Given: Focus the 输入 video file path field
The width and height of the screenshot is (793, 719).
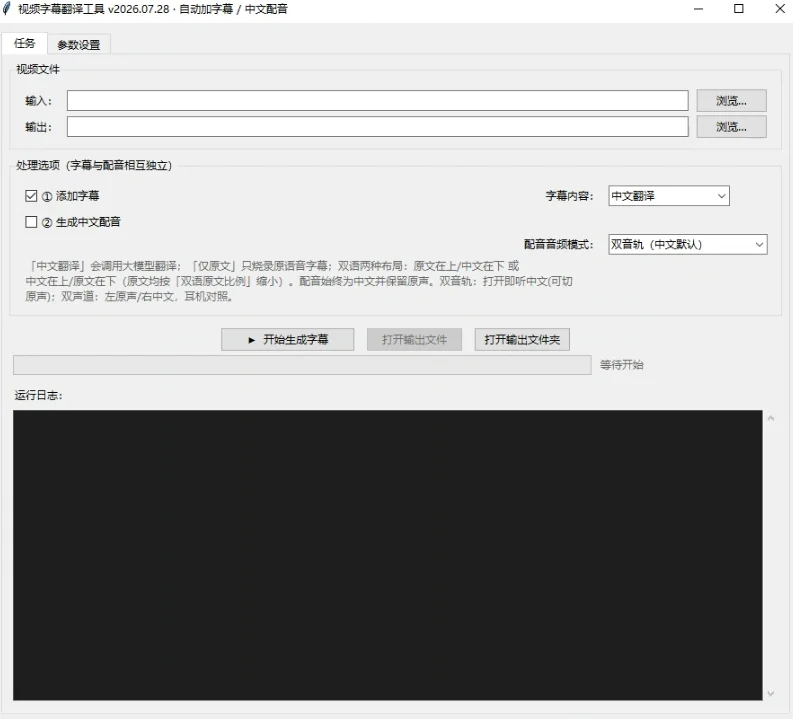Looking at the screenshot, I should pyautogui.click(x=377, y=101).
